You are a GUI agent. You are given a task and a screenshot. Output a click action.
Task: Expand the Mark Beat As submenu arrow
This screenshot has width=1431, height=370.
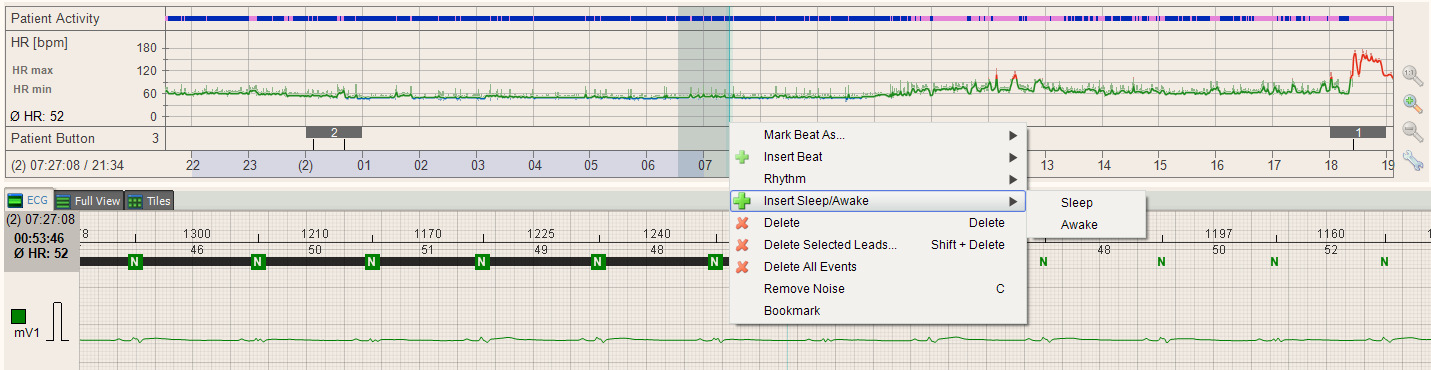[x=1013, y=135]
